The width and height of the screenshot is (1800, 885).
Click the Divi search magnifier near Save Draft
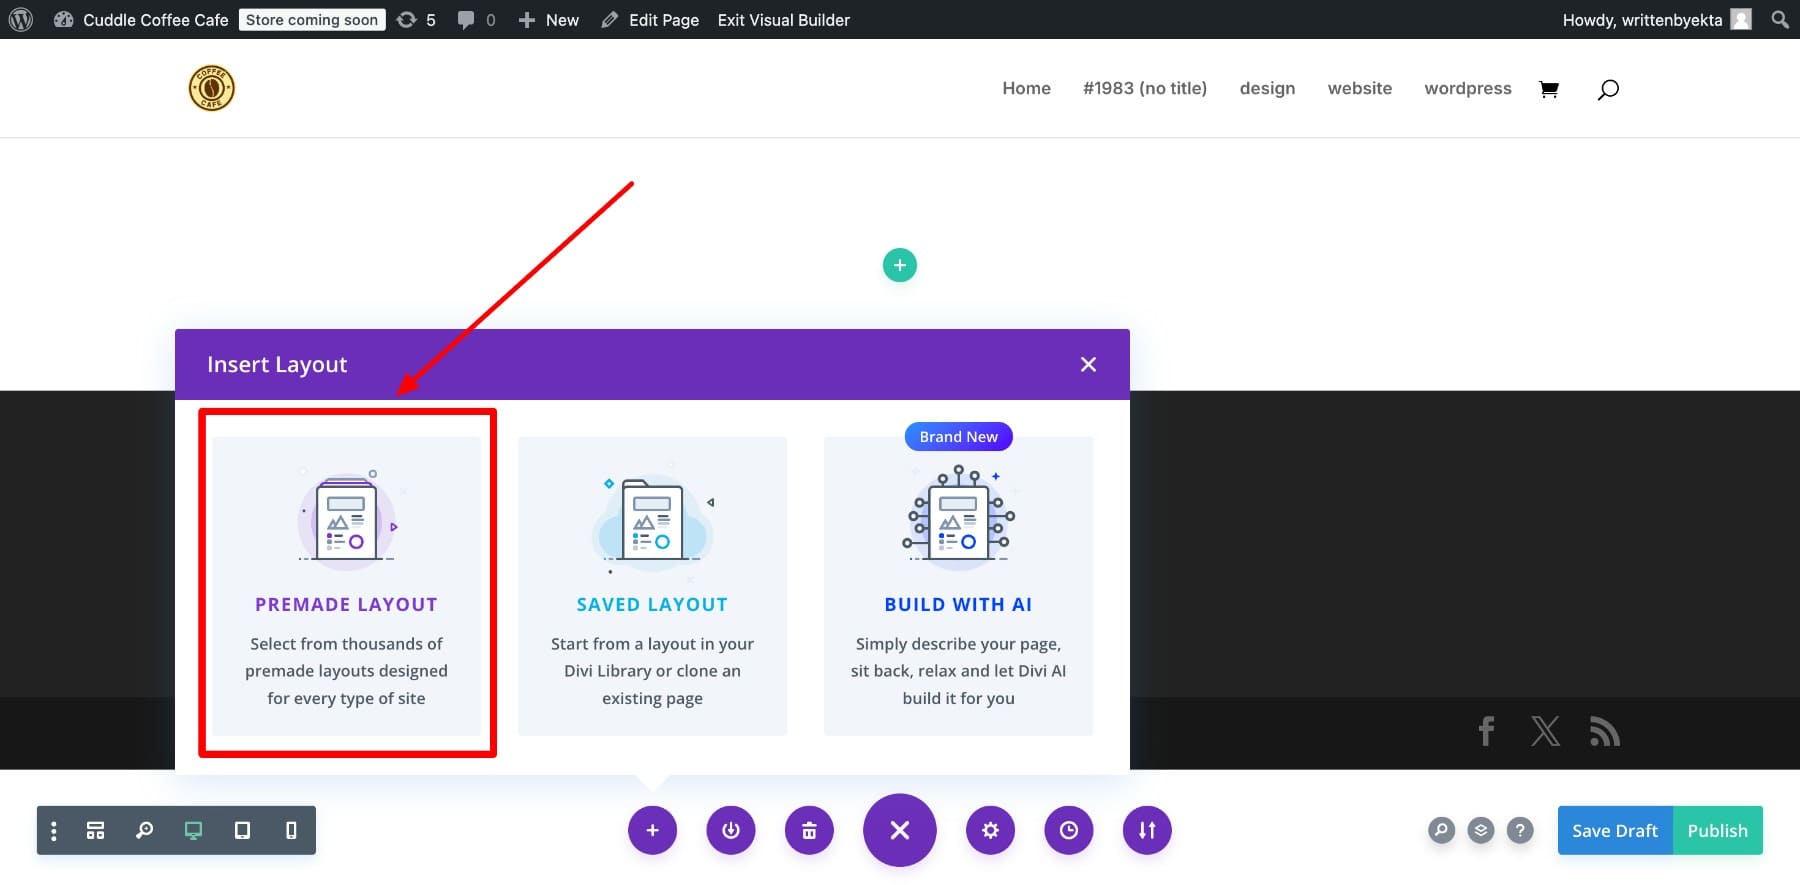tap(1441, 830)
